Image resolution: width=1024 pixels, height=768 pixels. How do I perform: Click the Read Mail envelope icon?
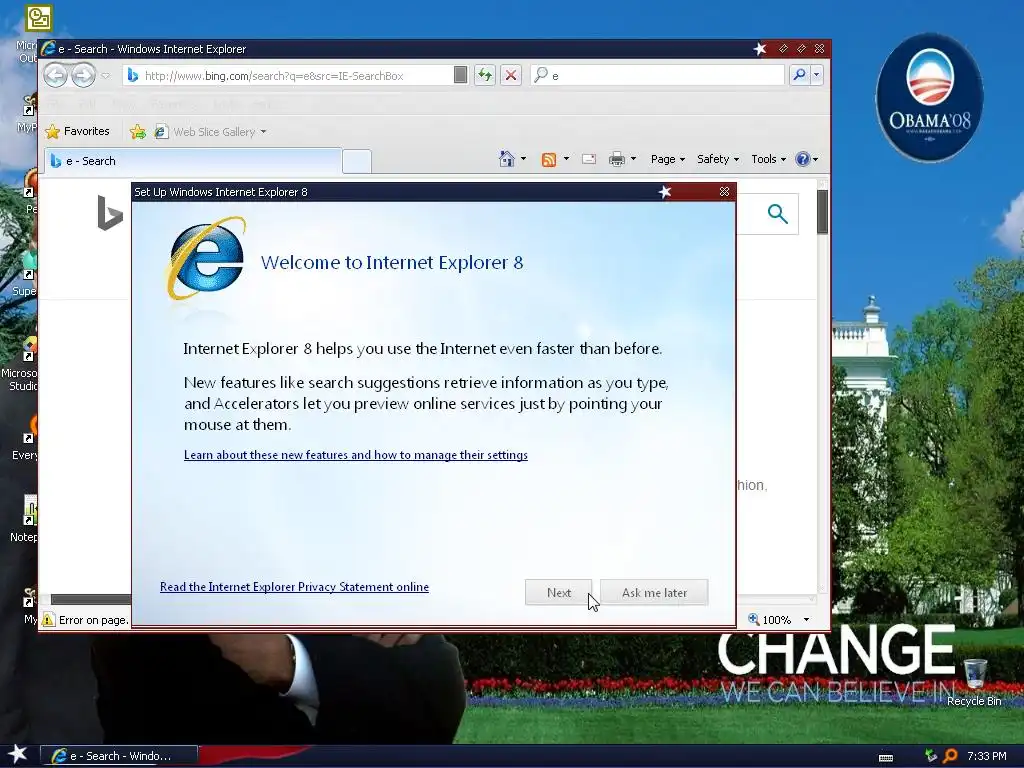[x=588, y=159]
